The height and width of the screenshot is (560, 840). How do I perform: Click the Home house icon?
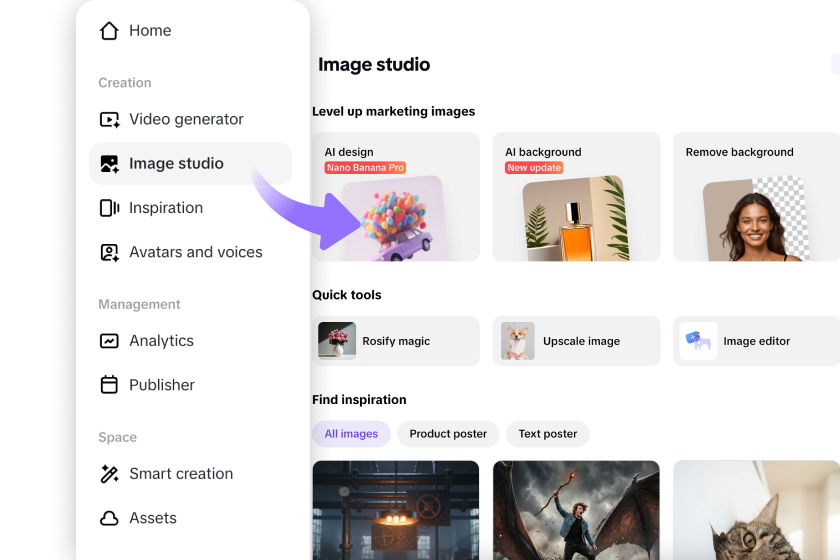point(109,31)
